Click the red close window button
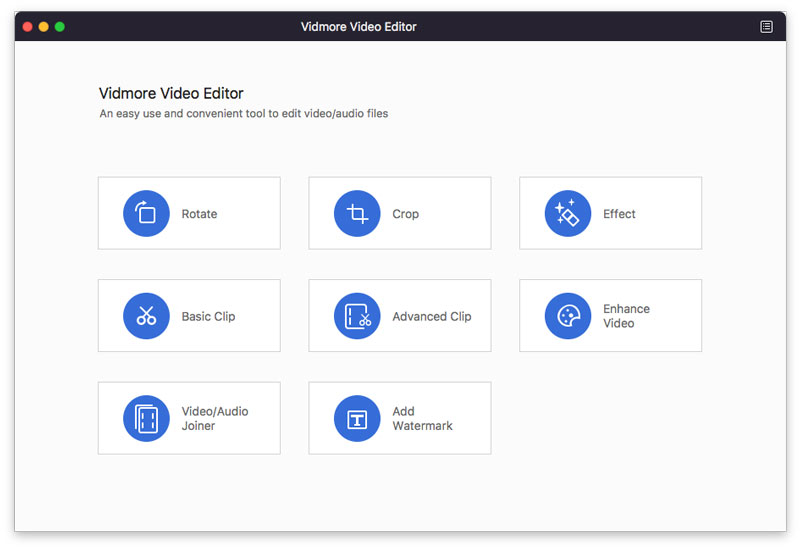The height and width of the screenshot is (549, 800). [x=28, y=27]
